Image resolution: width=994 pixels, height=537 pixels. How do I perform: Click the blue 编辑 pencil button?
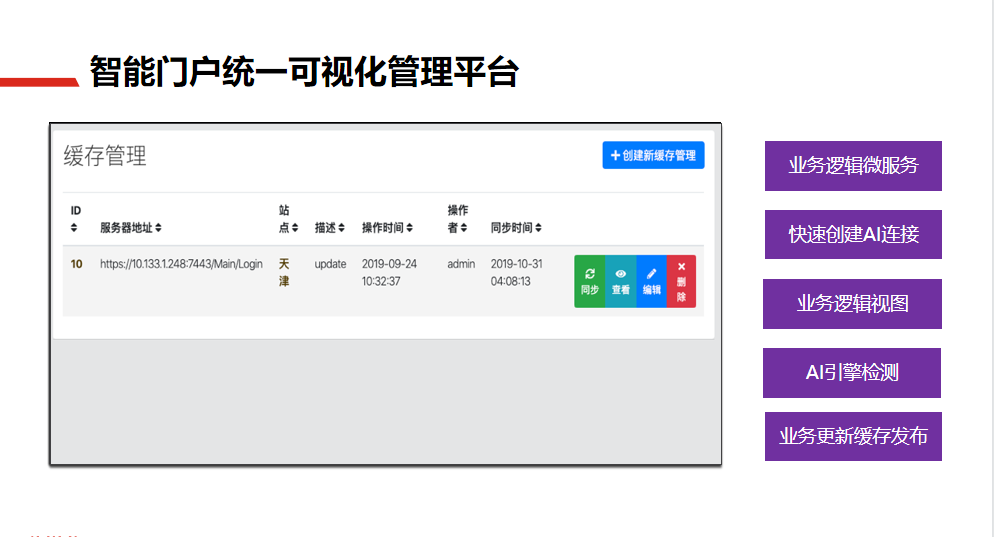tap(651, 281)
